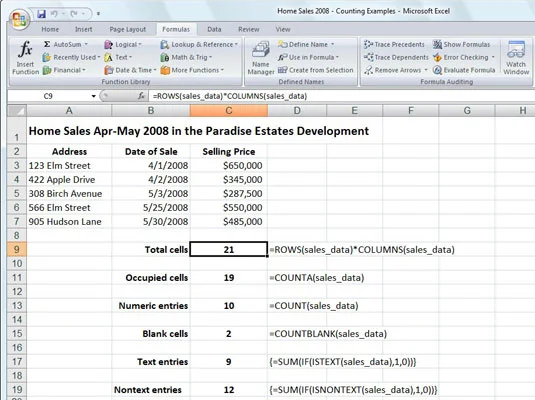Image resolution: width=535 pixels, height=400 pixels.
Task: Click the Home Sales title cell
Action: tap(199, 131)
